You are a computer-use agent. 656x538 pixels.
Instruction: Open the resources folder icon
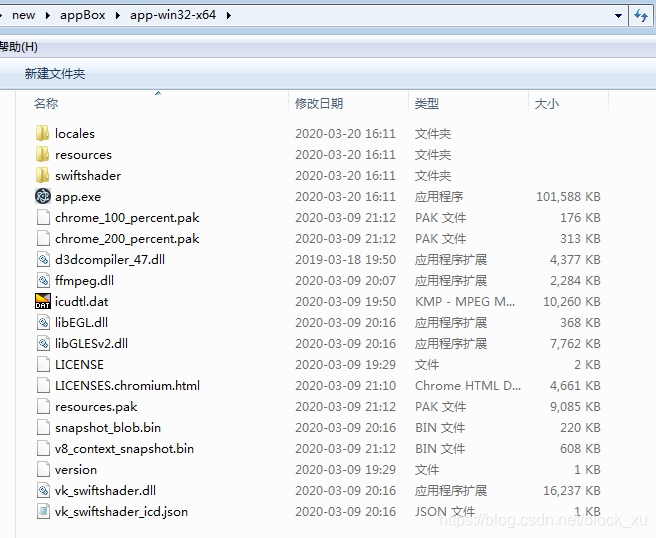[x=42, y=154]
